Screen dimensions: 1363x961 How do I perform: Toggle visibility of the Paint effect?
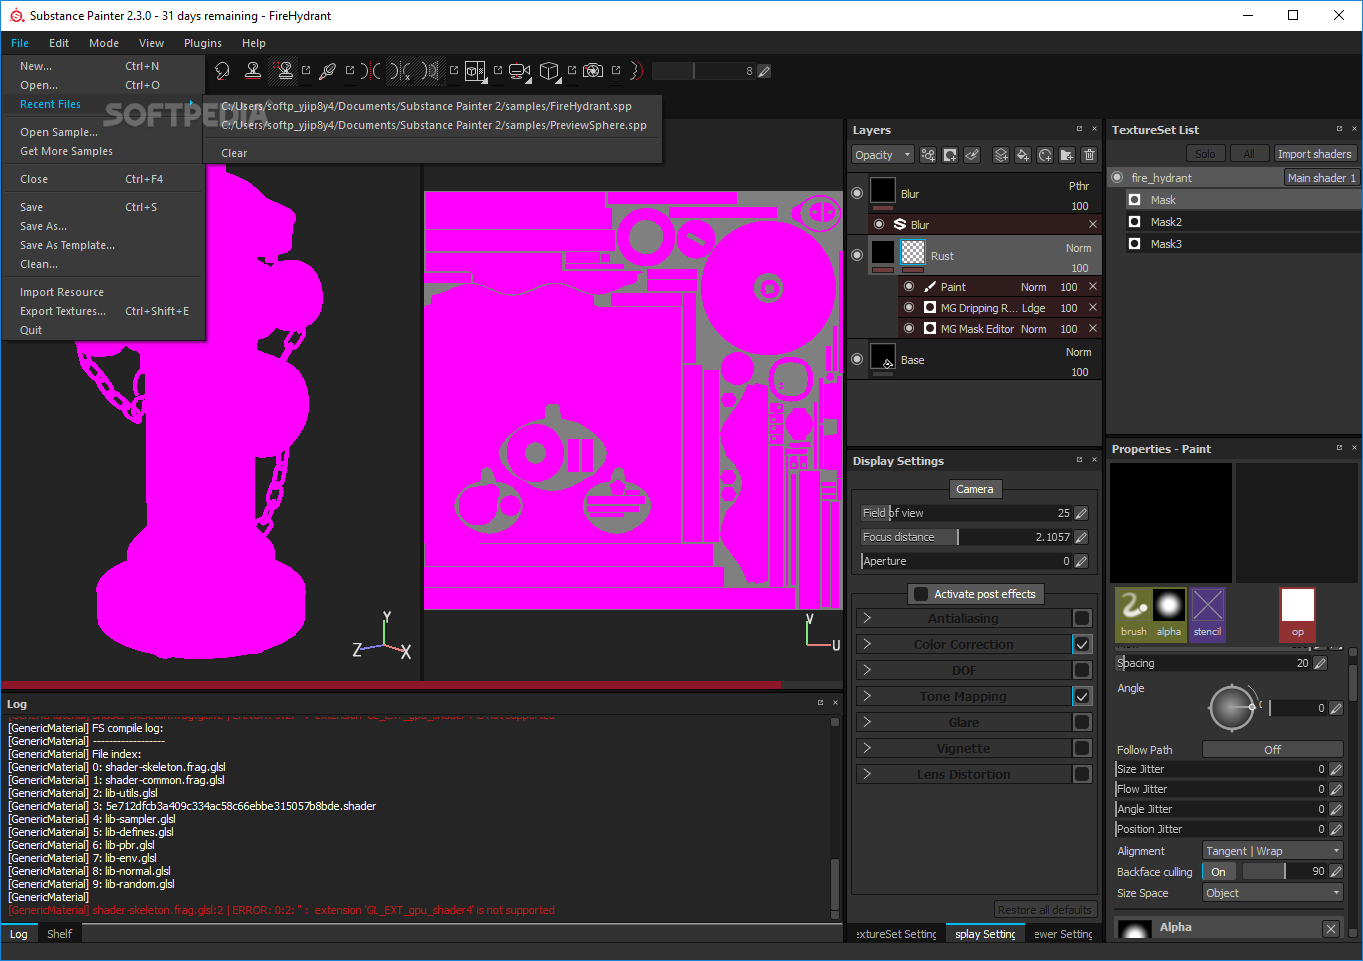point(909,286)
